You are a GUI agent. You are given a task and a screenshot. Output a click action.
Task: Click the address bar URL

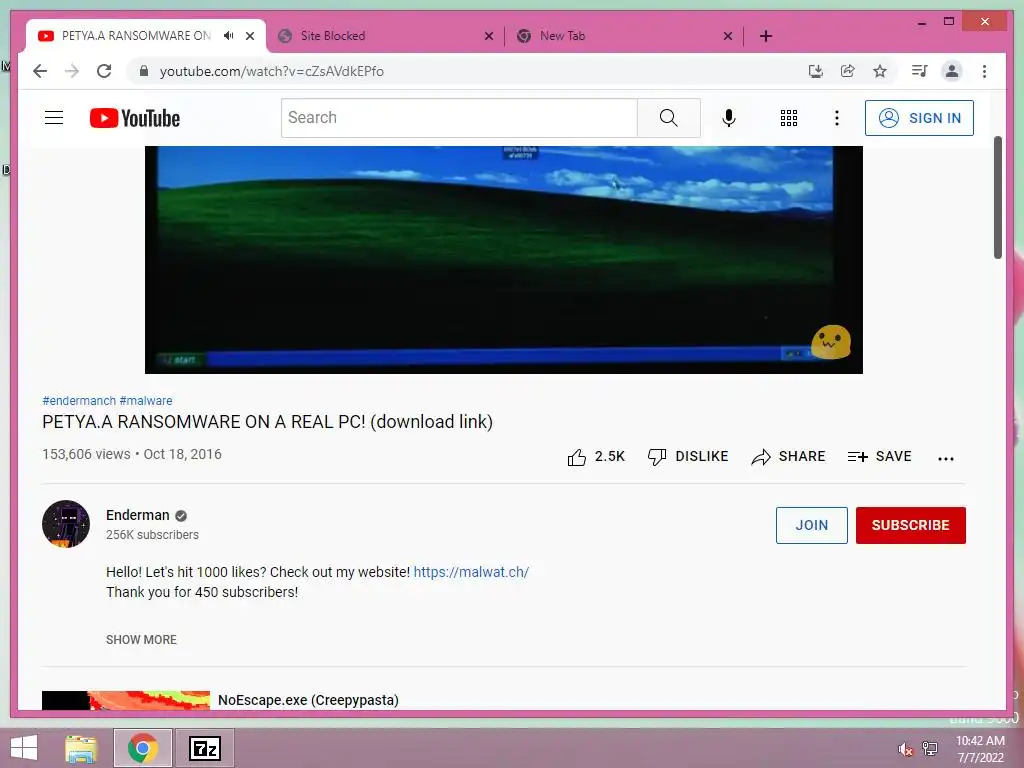point(272,71)
